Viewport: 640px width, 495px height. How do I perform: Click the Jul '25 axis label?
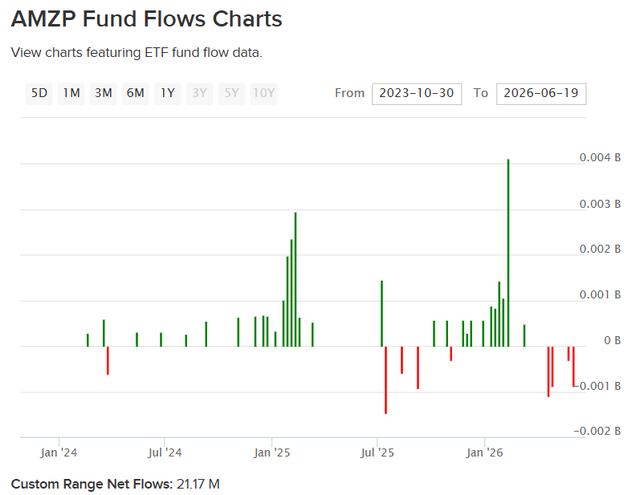click(x=378, y=453)
